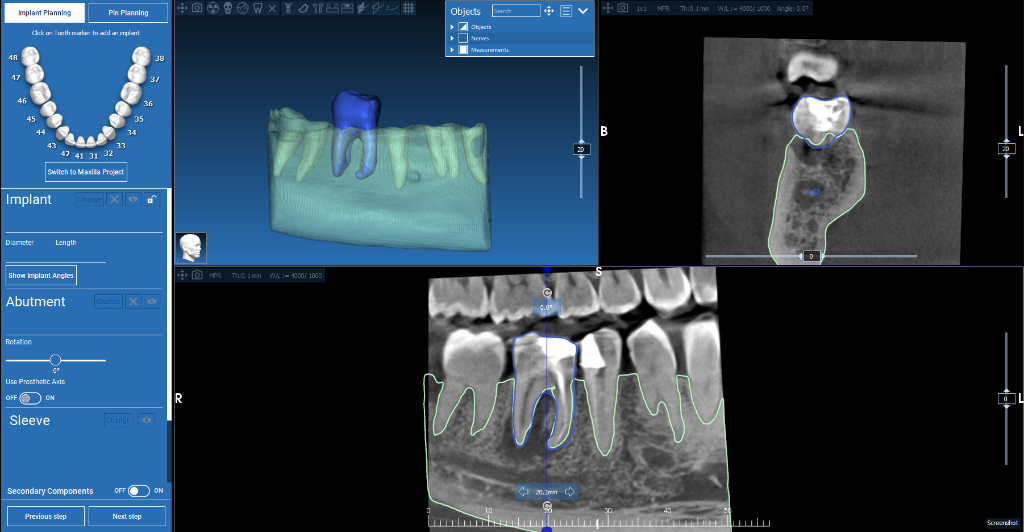The image size is (1024, 532).
Task: Click cross-section view pan/move icon
Action: (x=608, y=8)
